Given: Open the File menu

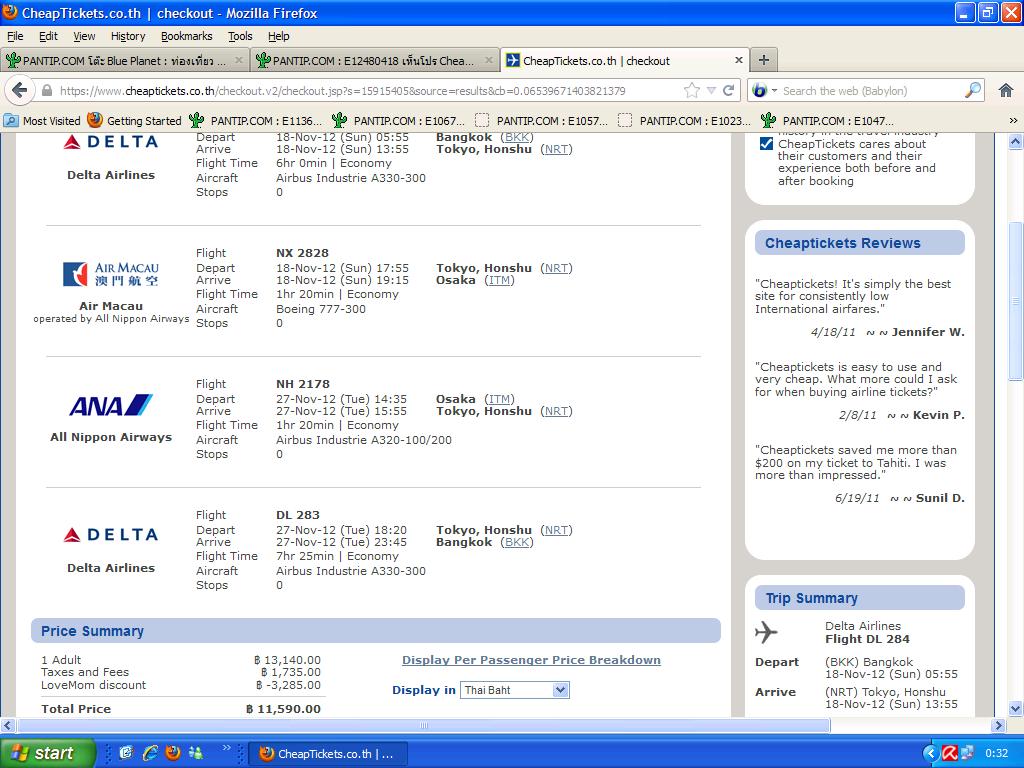Looking at the screenshot, I should click(x=15, y=36).
